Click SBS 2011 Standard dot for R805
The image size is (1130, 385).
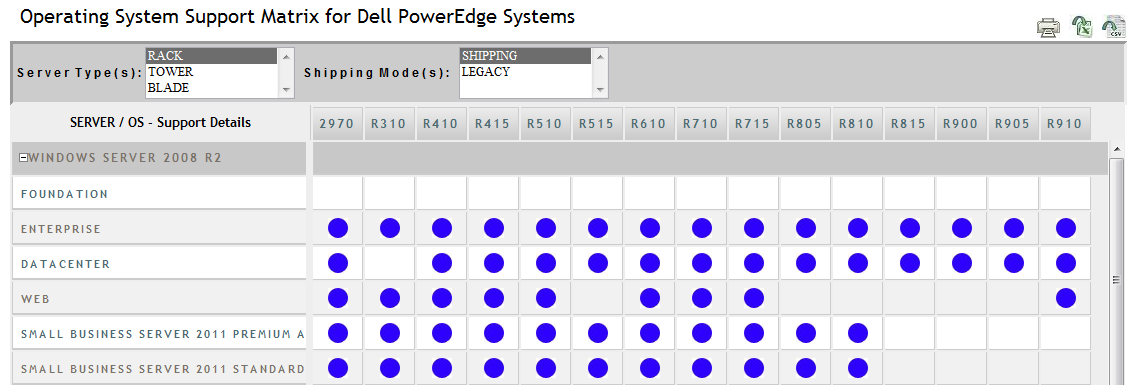click(x=806, y=368)
